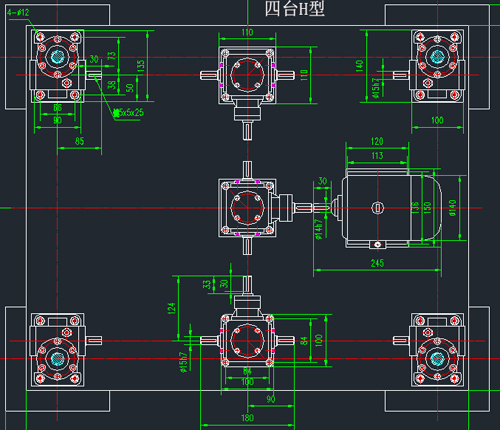The height and width of the screenshot is (430, 500).
Task: Click the ø14h7 shaft diameter label
Action: click(319, 229)
